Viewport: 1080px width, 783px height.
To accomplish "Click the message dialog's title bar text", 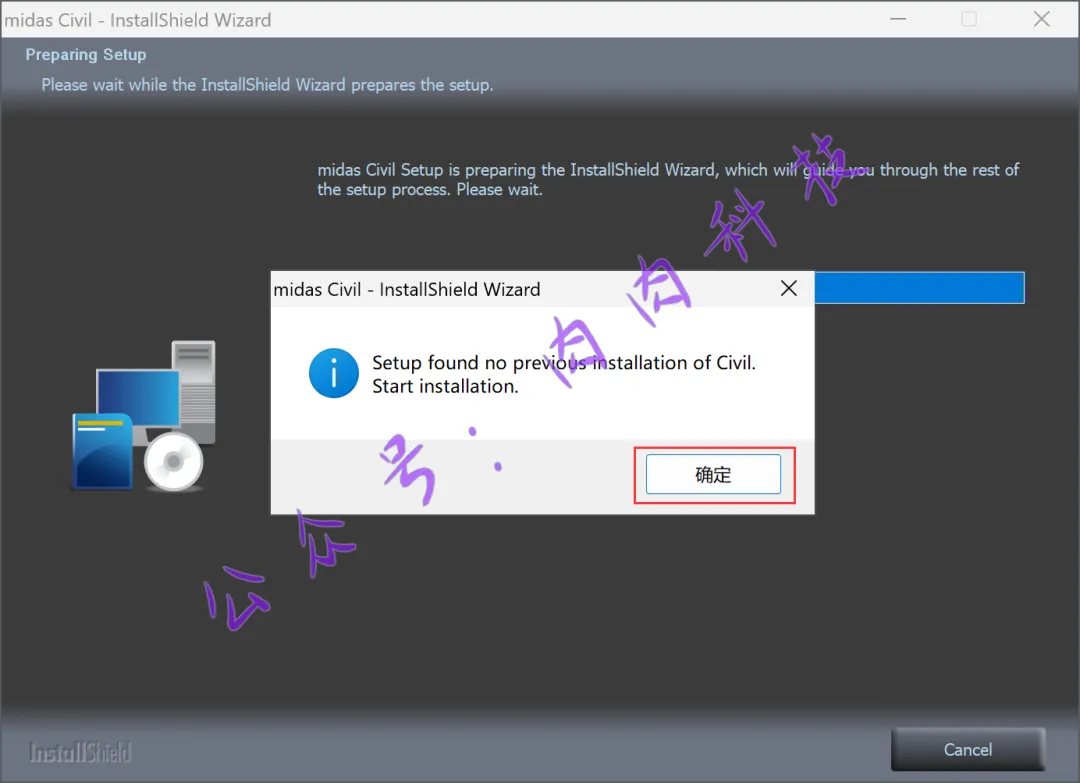I will (x=406, y=289).
